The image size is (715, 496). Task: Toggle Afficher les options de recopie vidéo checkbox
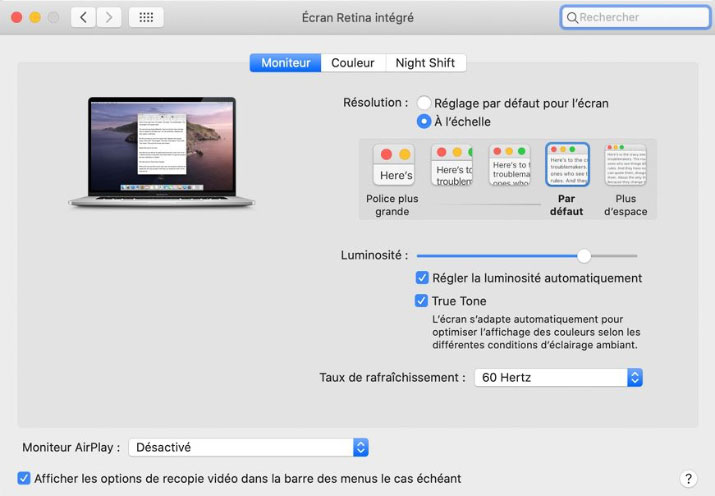click(x=24, y=478)
